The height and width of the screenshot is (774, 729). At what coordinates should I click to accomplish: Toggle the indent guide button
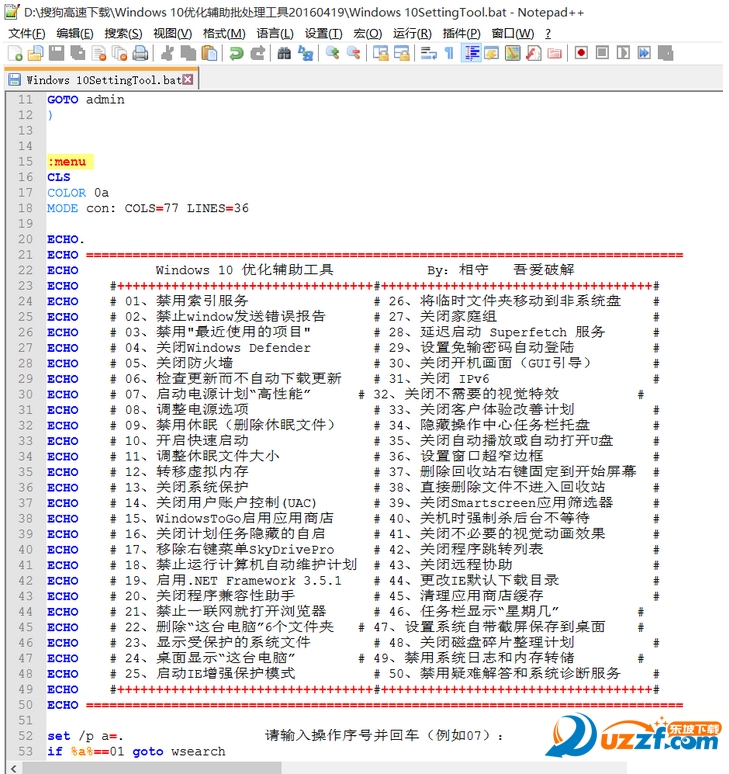[x=471, y=53]
